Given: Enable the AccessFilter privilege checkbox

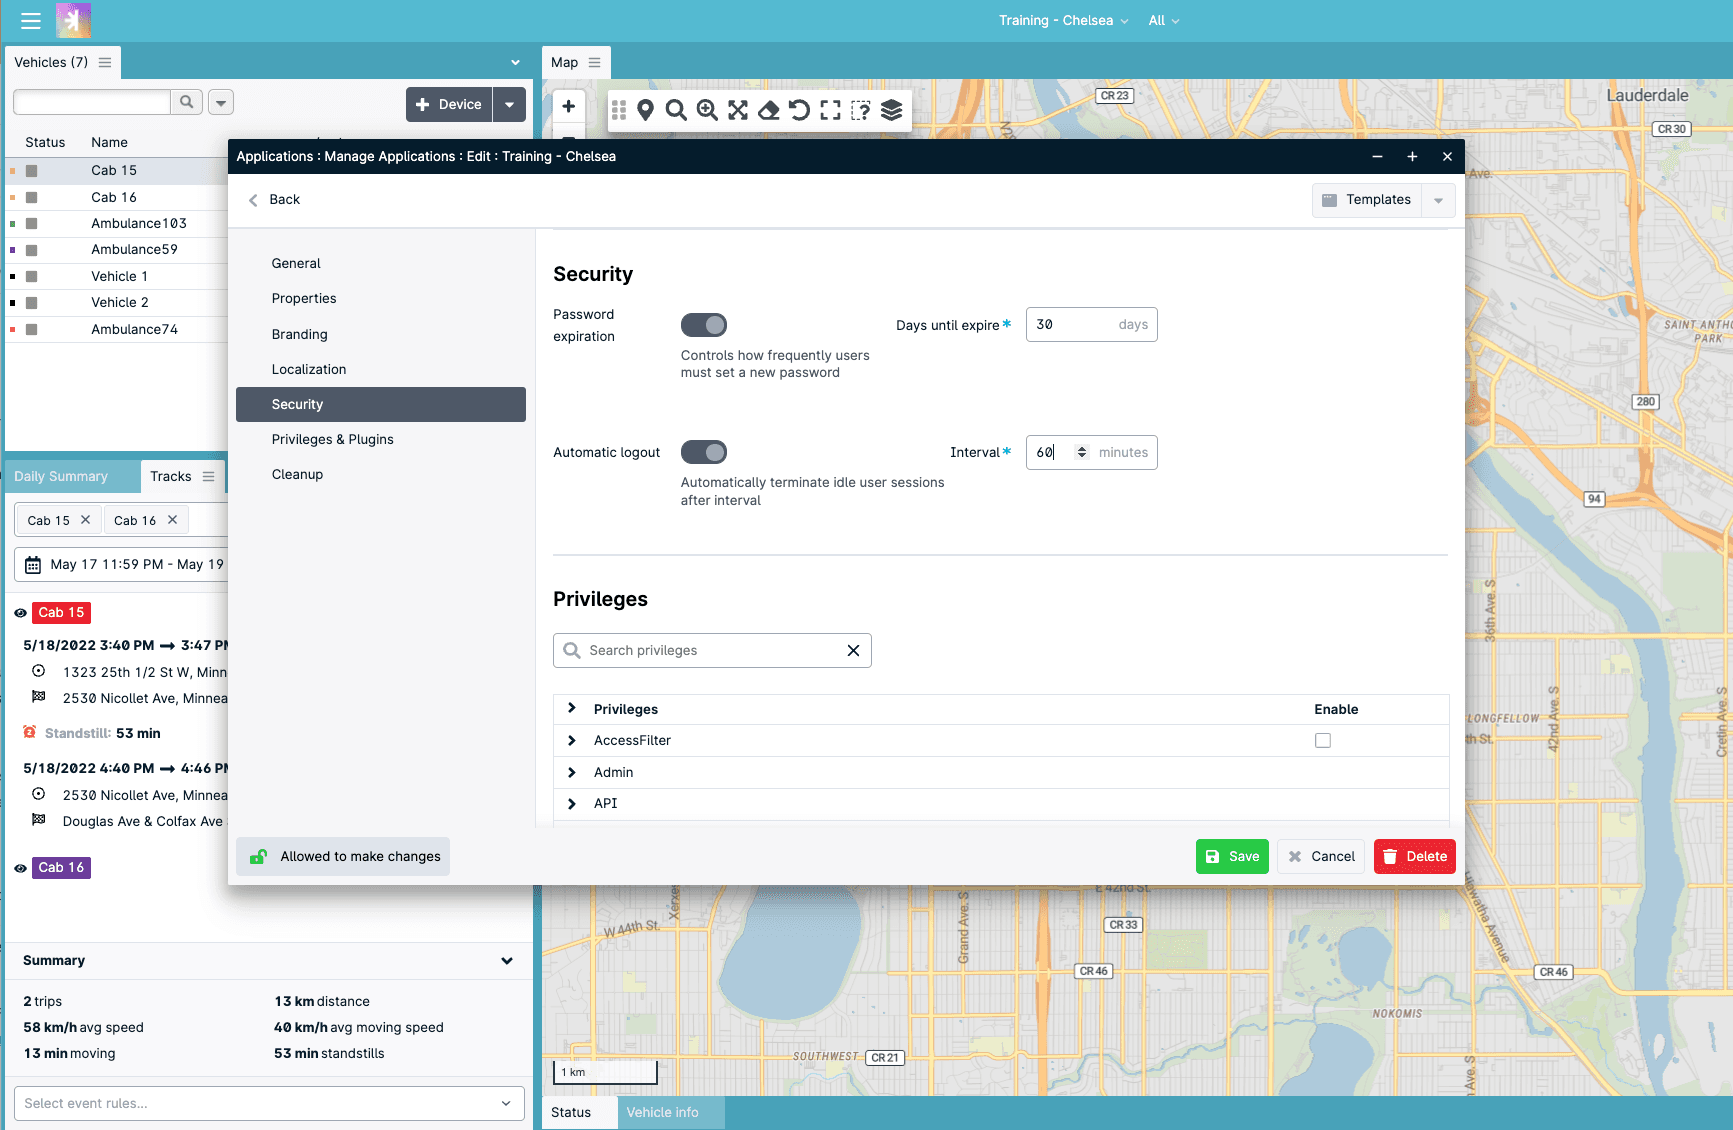Looking at the screenshot, I should click(x=1323, y=740).
